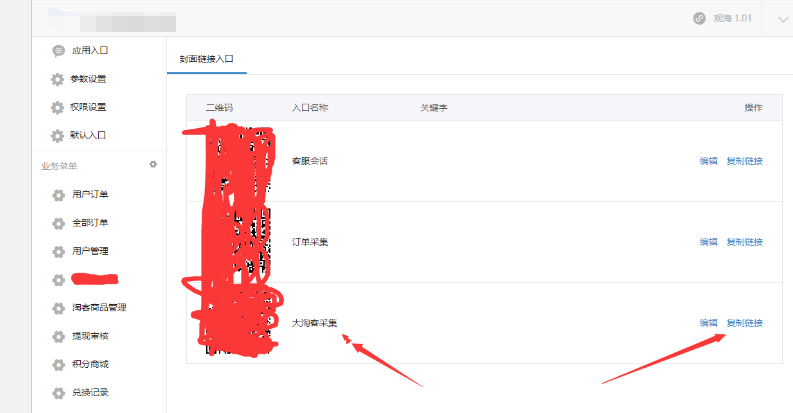Screen dimensions: 793x413
Task: Click the small gear next to 业务菜单
Action: tap(153, 164)
